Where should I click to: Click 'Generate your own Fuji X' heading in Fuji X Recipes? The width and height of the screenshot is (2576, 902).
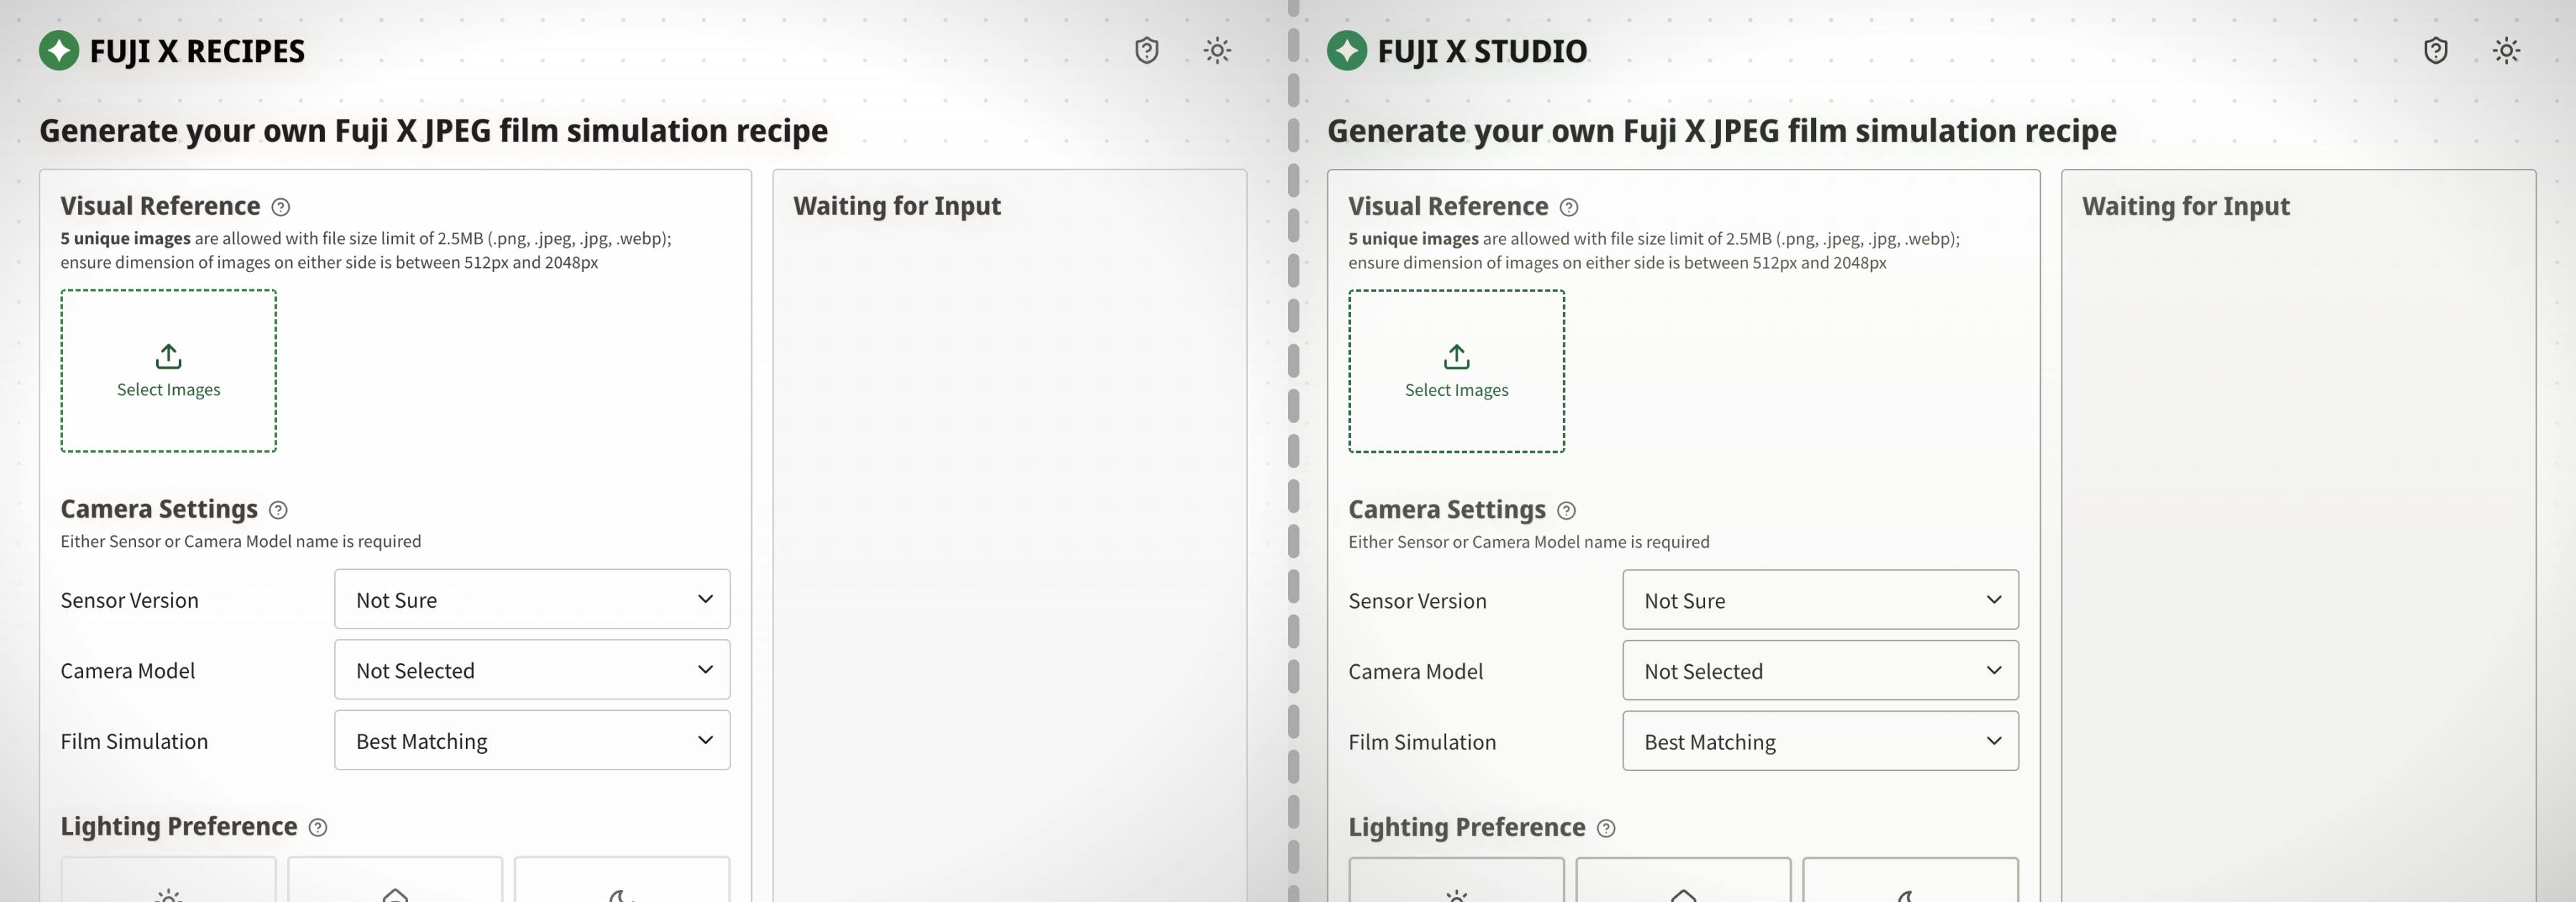tap(433, 131)
